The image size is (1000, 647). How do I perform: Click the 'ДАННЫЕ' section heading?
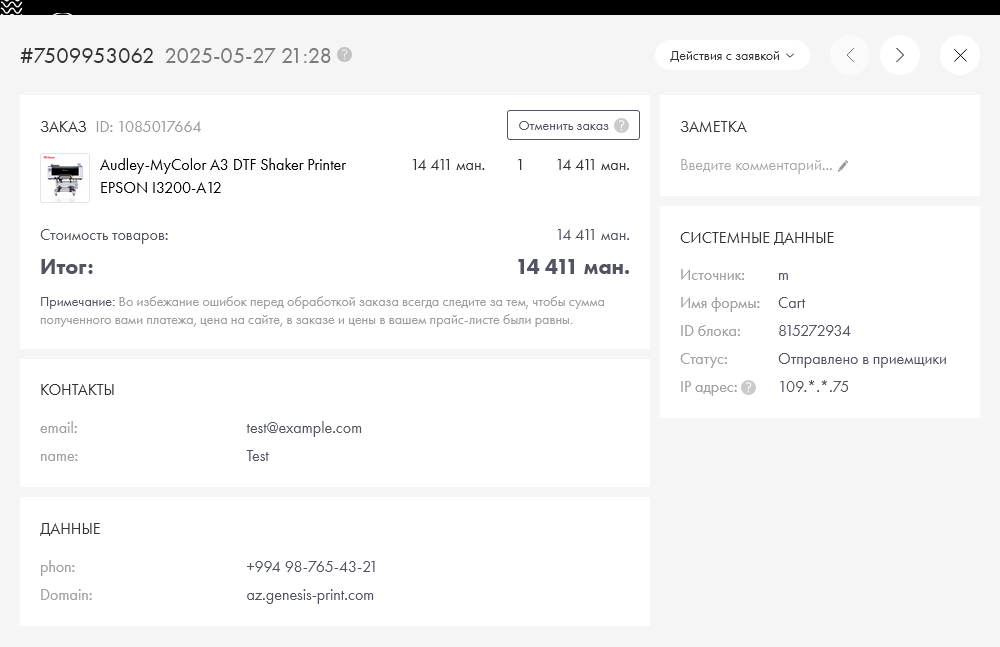point(70,529)
